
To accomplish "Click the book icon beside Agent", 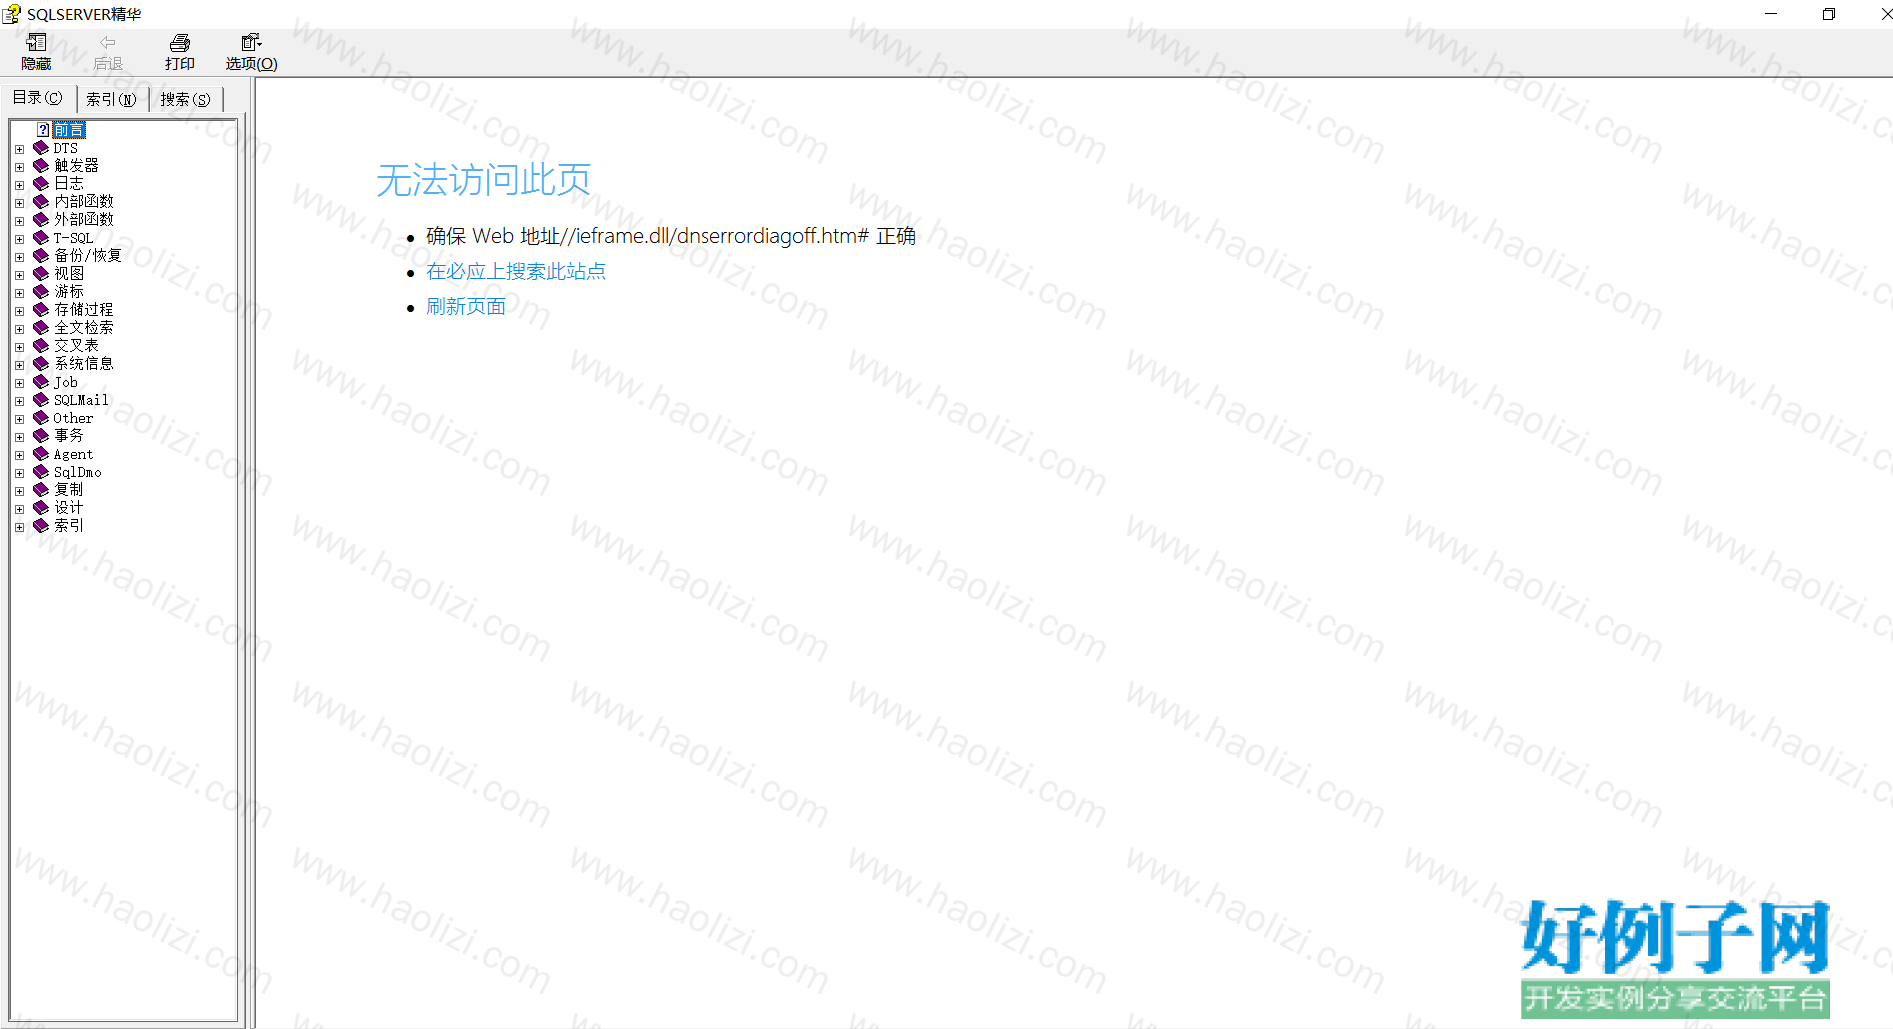I will (x=41, y=454).
